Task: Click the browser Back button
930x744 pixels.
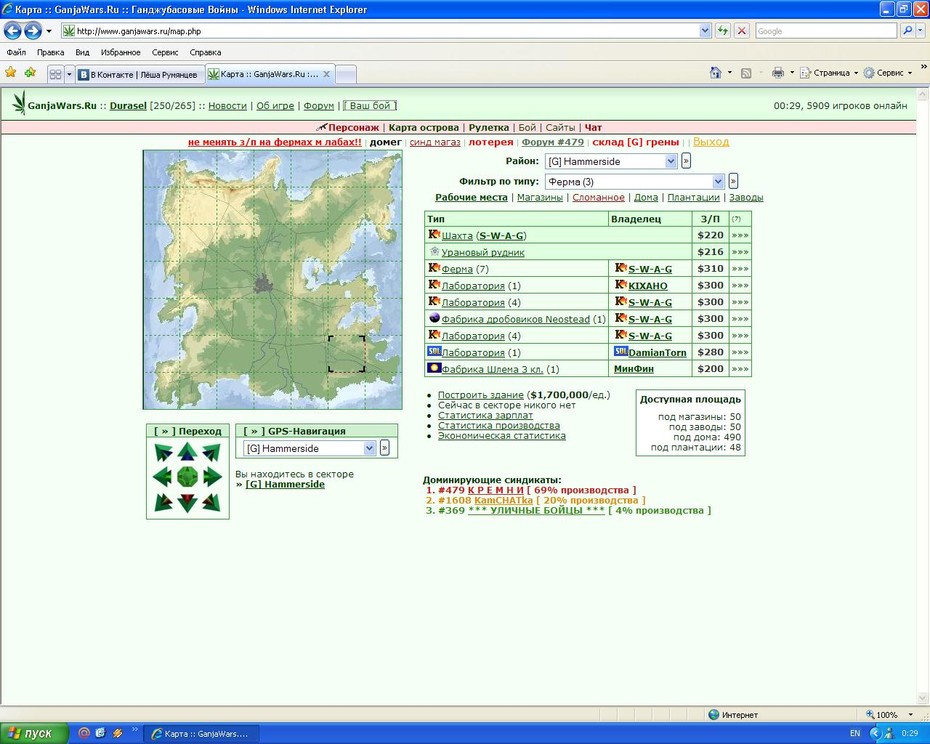Action: (12, 31)
